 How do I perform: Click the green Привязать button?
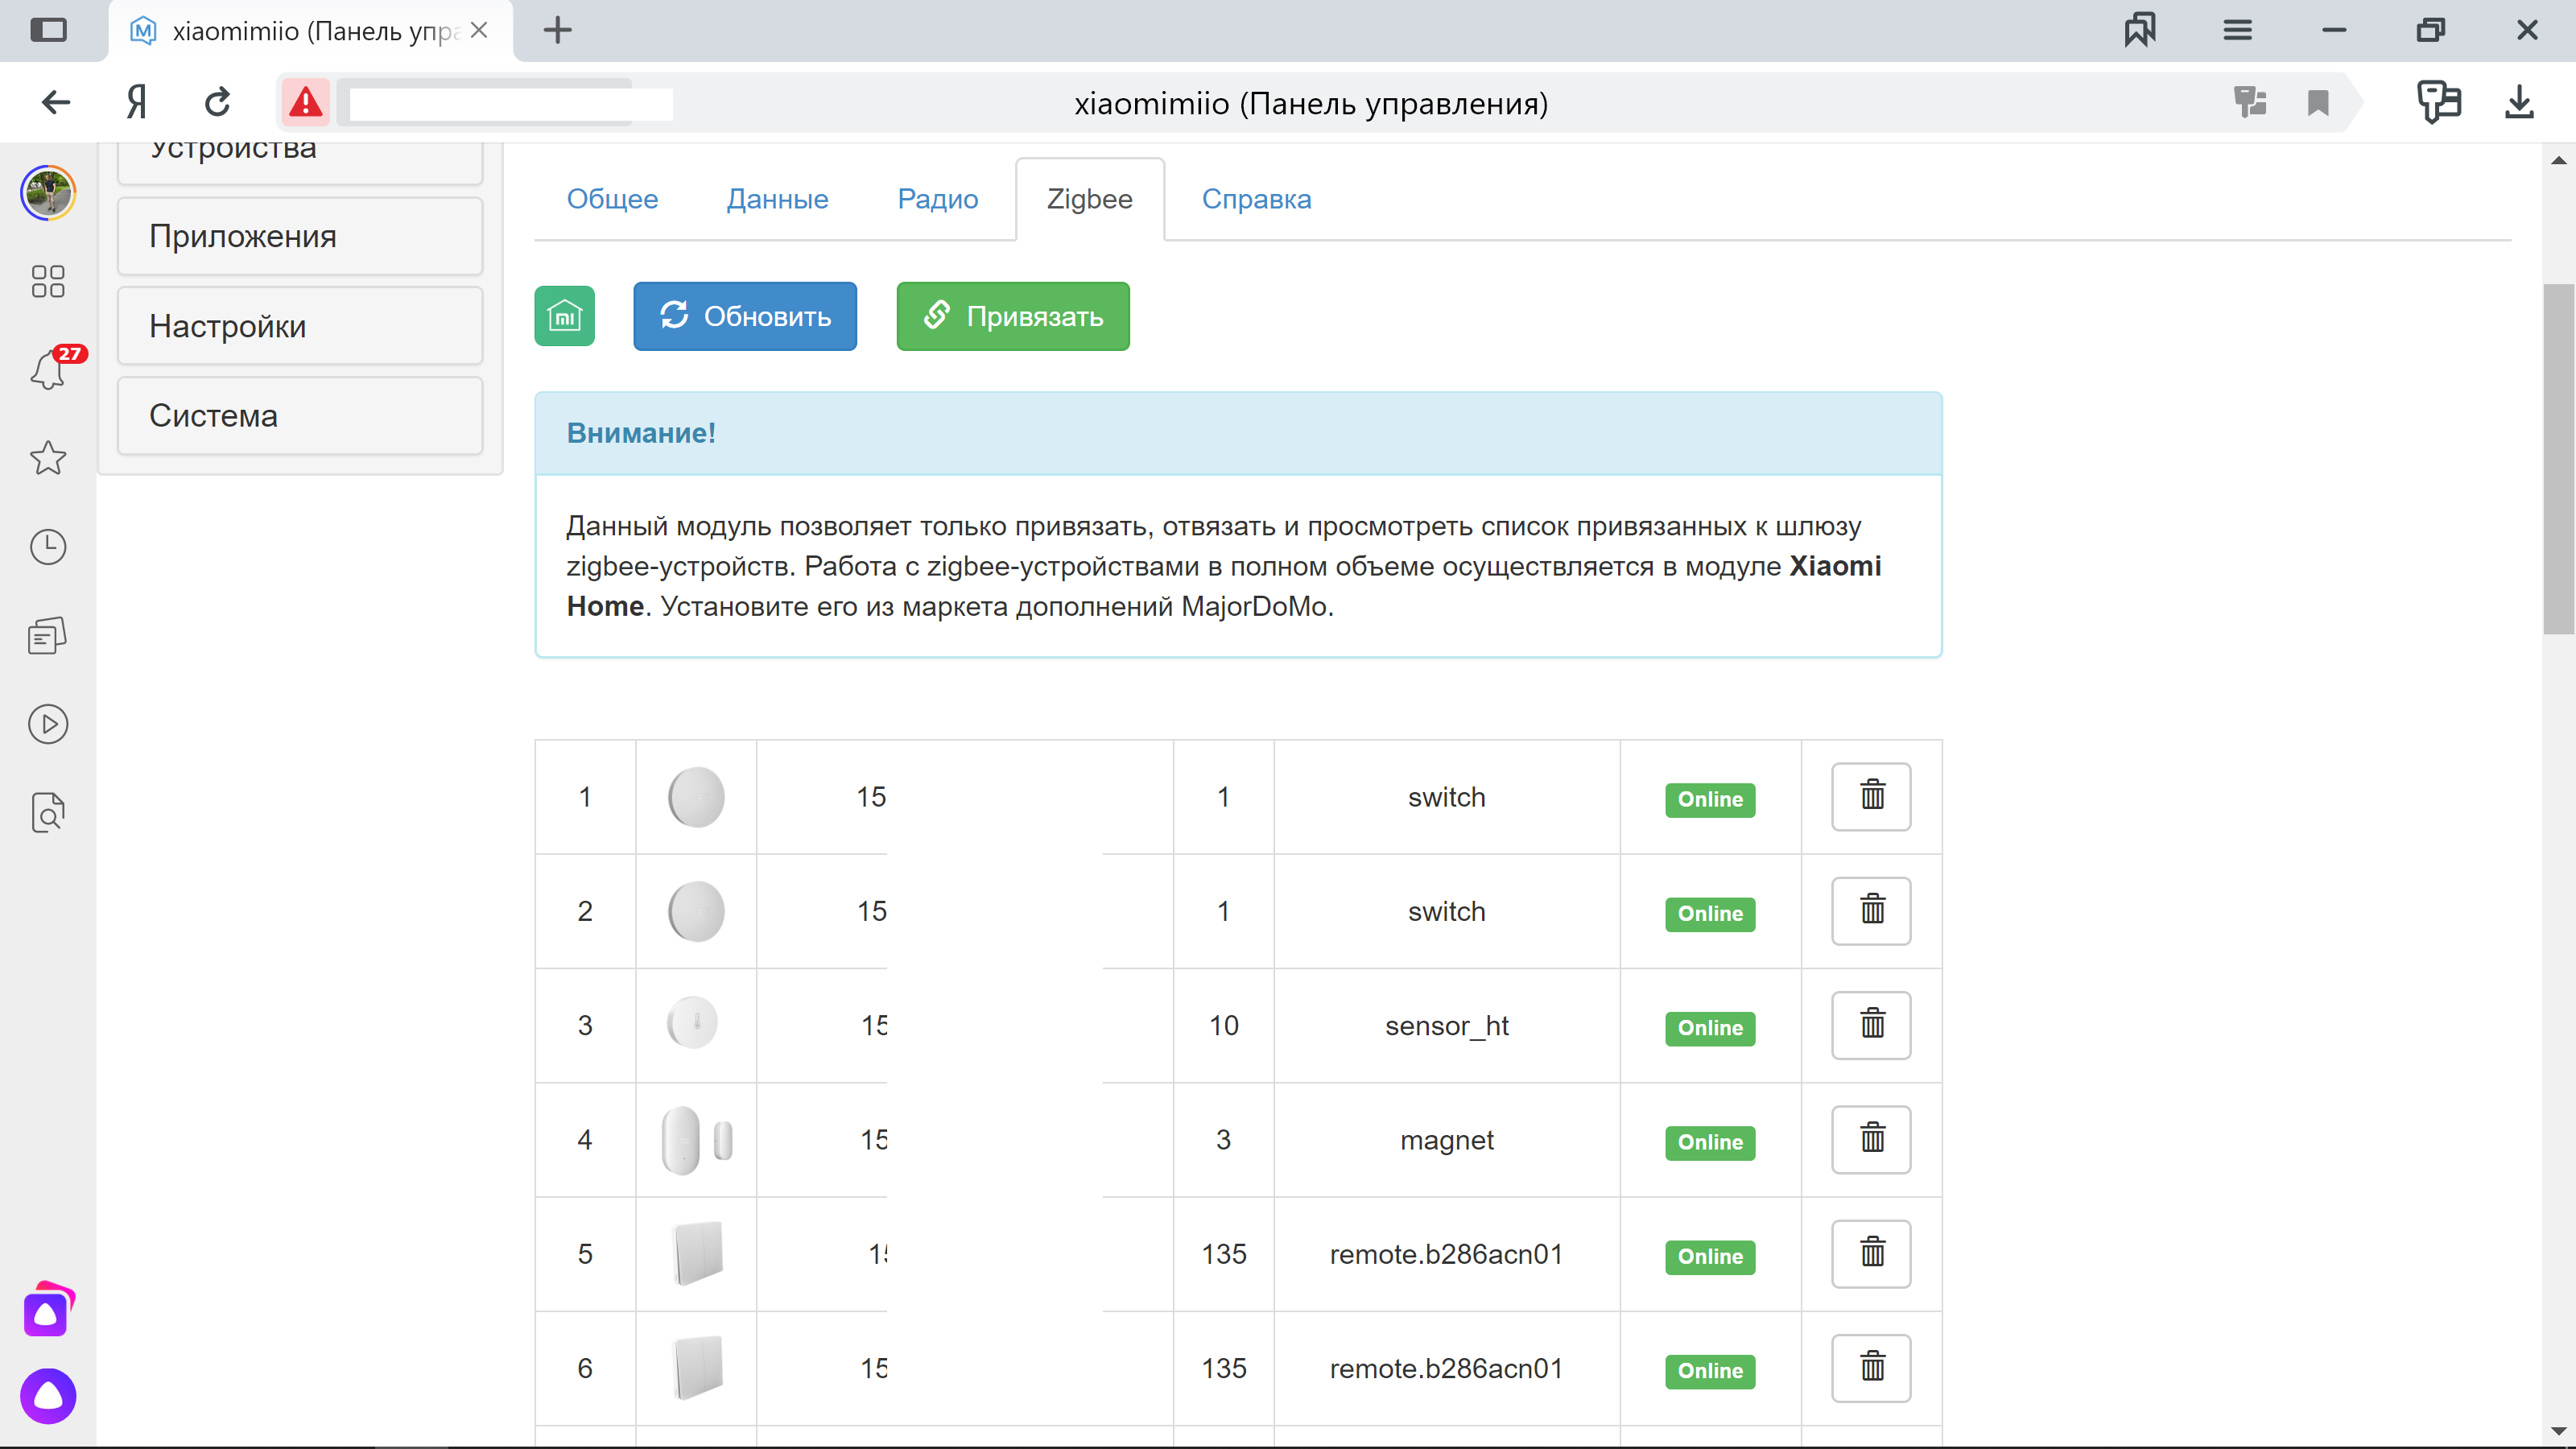(x=1012, y=316)
